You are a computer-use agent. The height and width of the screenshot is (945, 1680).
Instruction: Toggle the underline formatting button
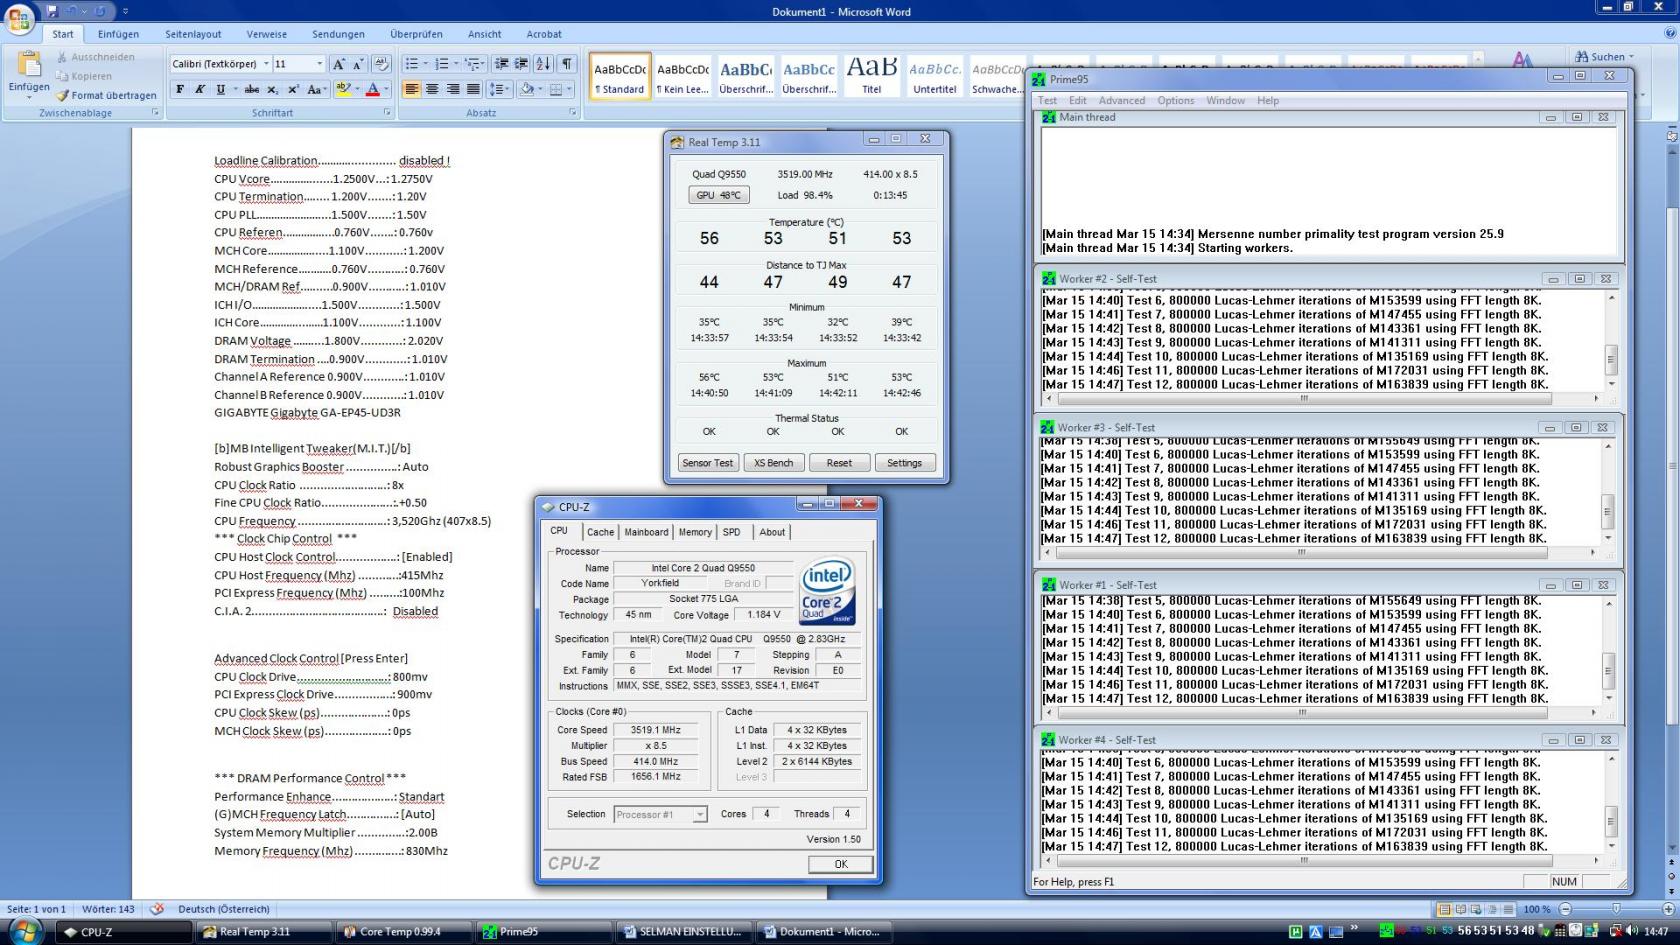click(221, 89)
